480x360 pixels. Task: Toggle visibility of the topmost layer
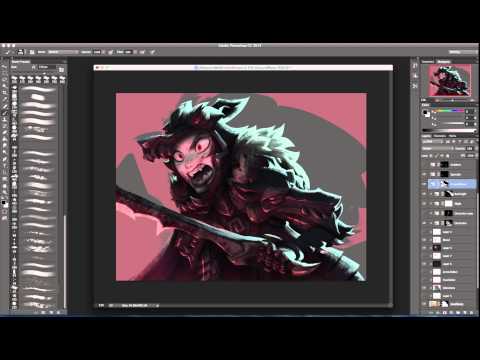424,165
